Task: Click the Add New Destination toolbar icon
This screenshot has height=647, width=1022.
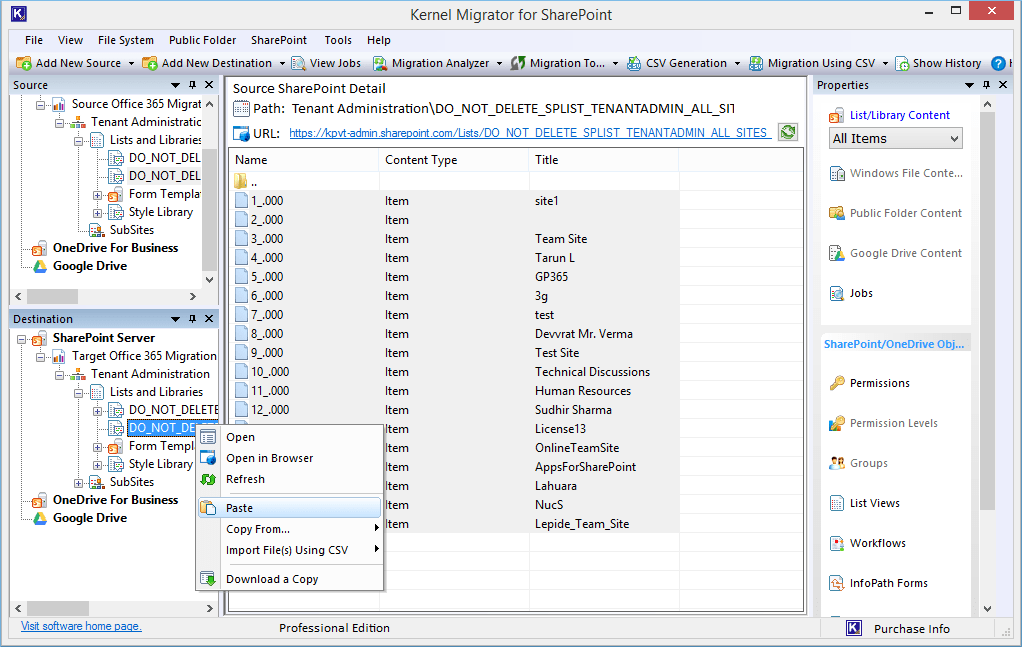Action: 150,63
